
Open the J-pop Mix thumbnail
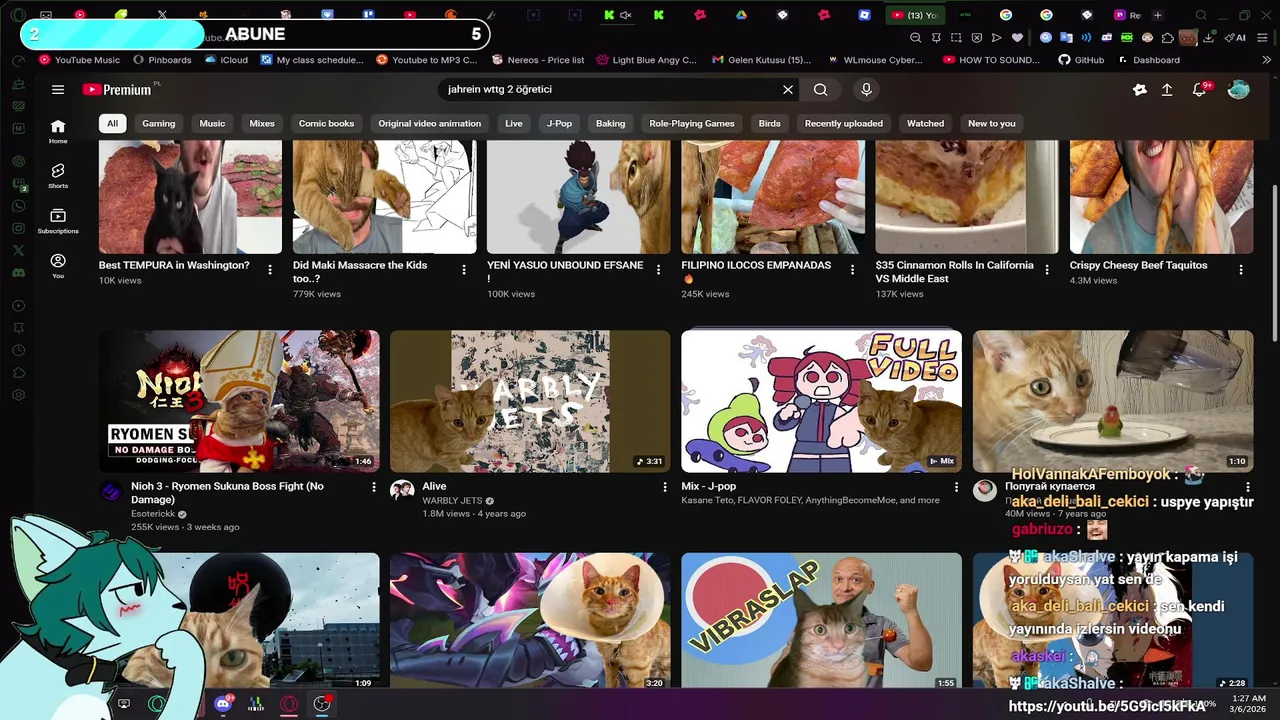point(821,401)
